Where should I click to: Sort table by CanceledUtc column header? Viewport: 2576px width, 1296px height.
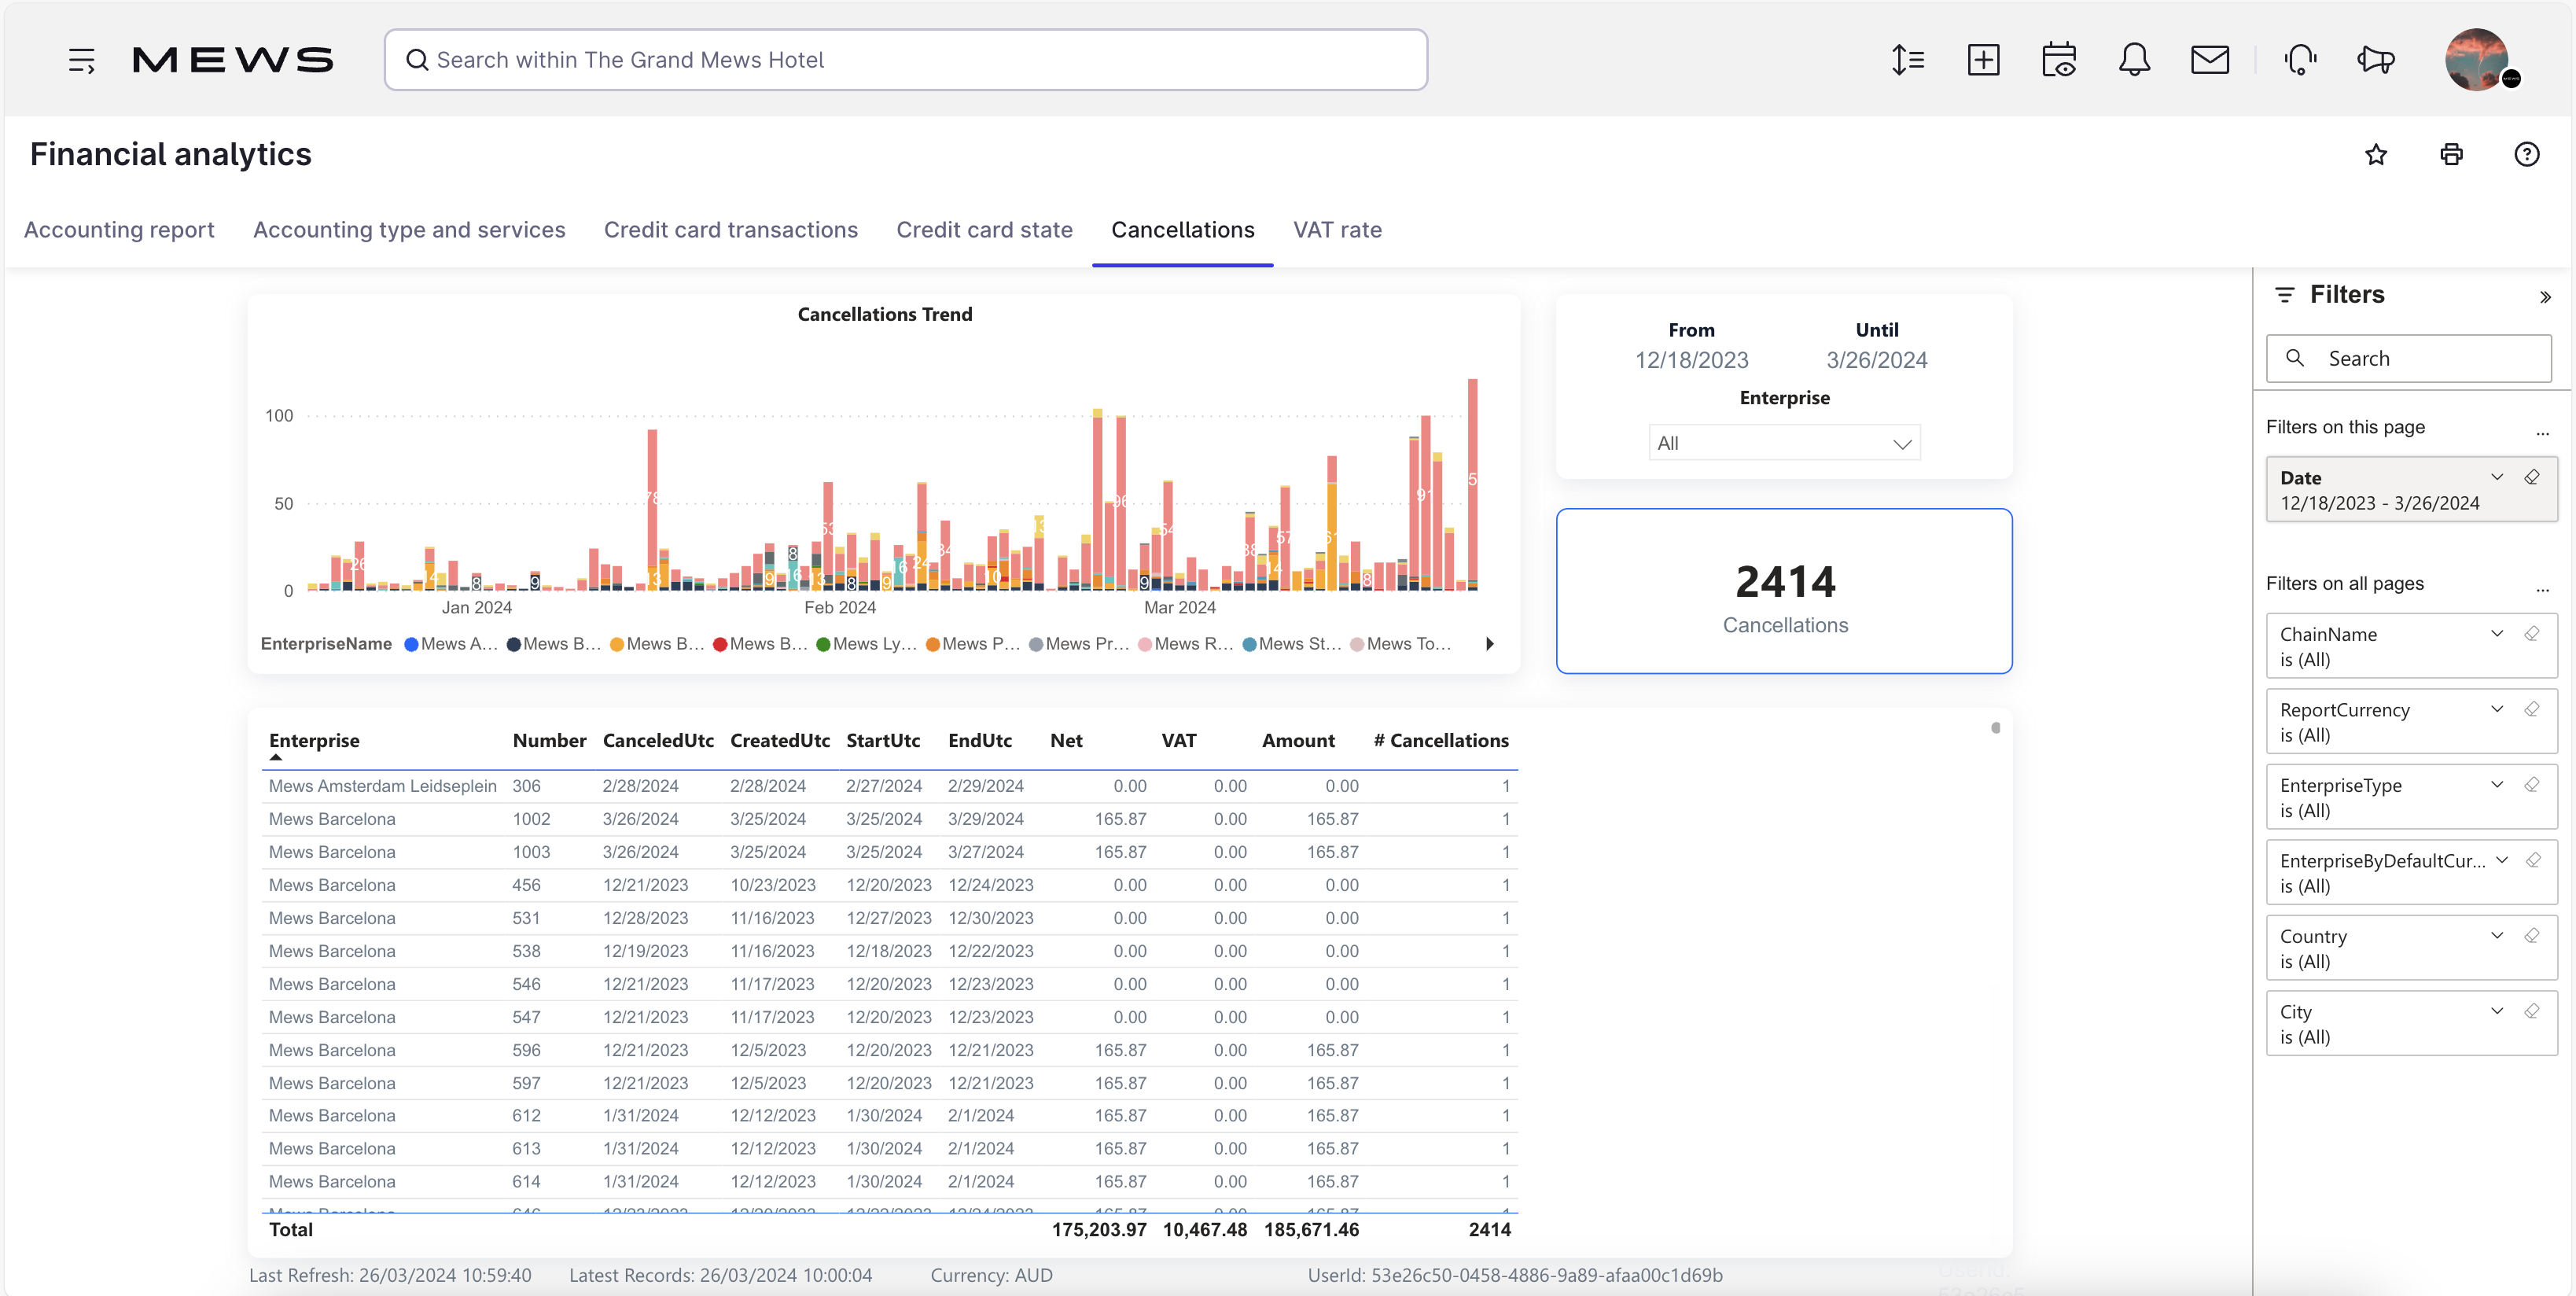coord(658,741)
